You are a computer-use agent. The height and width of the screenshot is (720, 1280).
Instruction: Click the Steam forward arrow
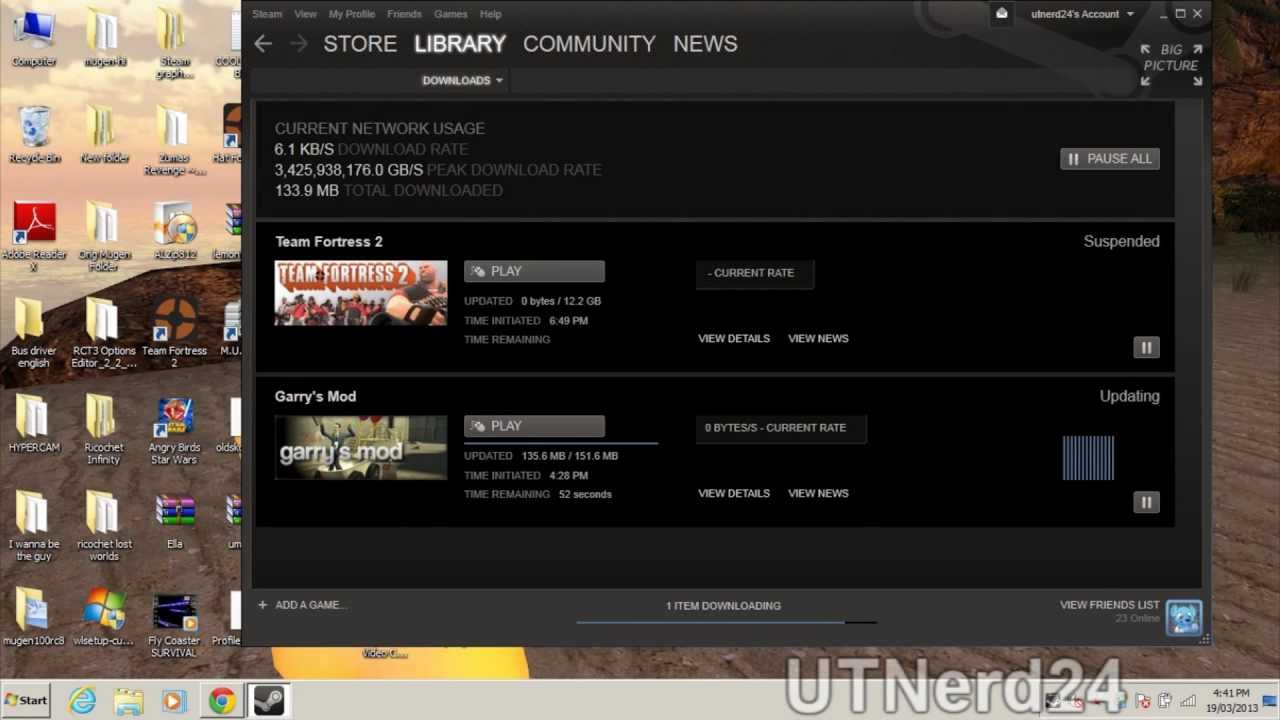click(x=298, y=44)
